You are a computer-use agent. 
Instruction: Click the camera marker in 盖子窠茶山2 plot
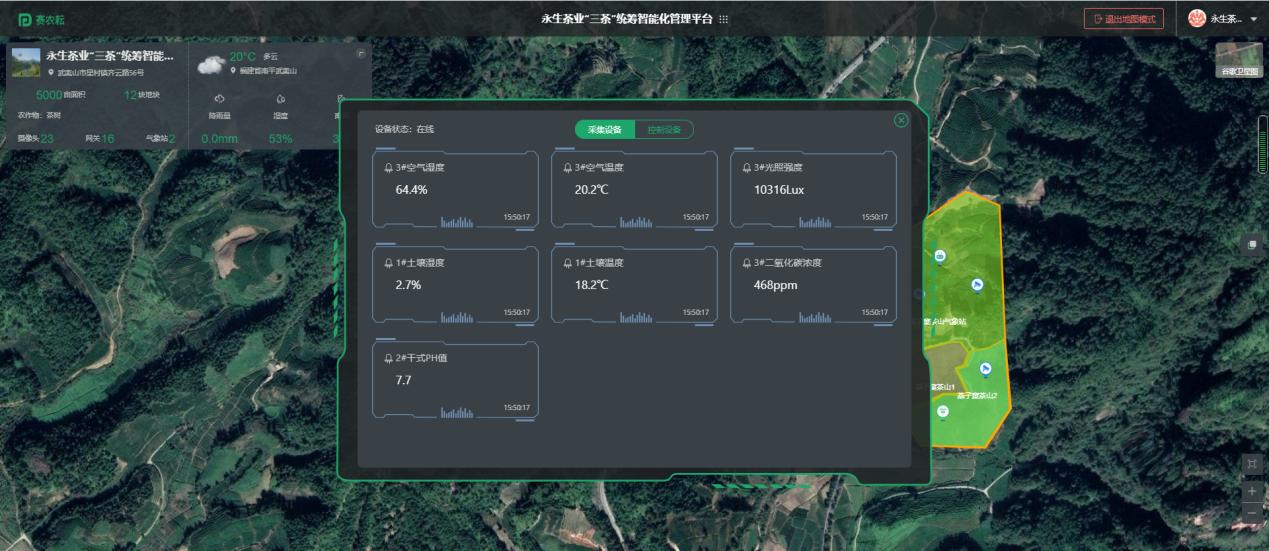(x=985, y=369)
